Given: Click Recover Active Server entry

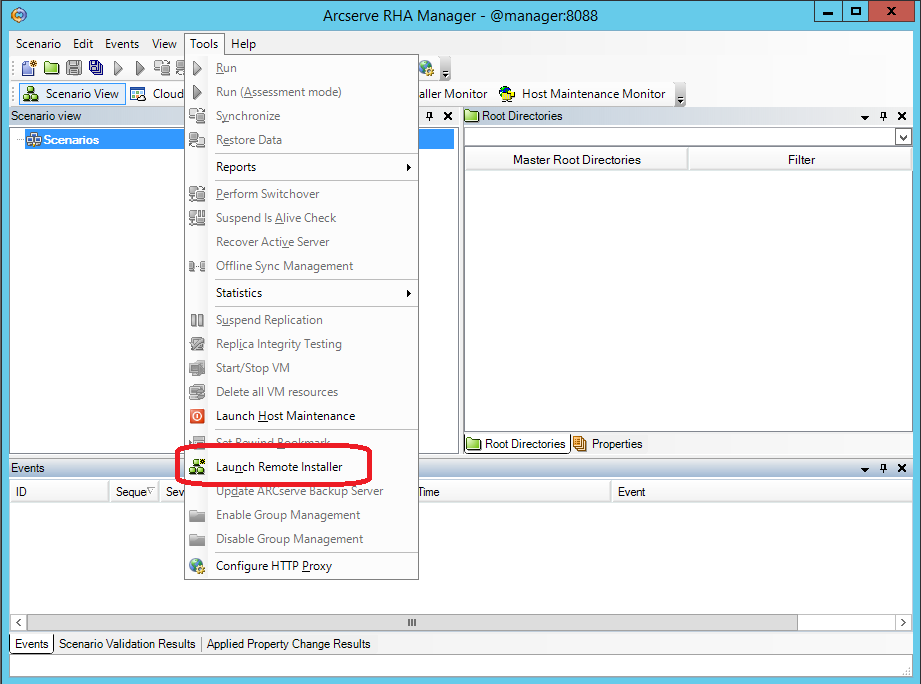Looking at the screenshot, I should tap(301, 242).
